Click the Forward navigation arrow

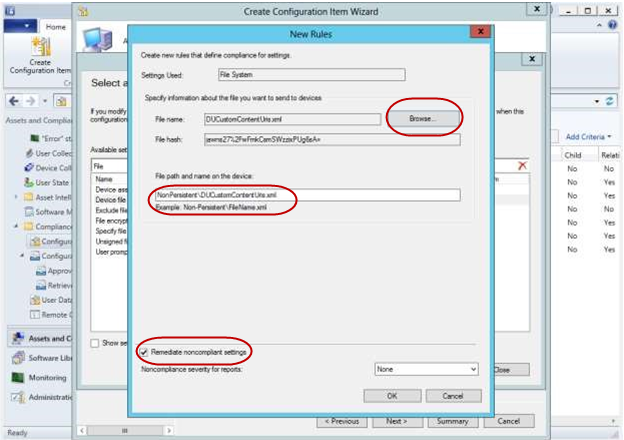pyautogui.click(x=31, y=101)
